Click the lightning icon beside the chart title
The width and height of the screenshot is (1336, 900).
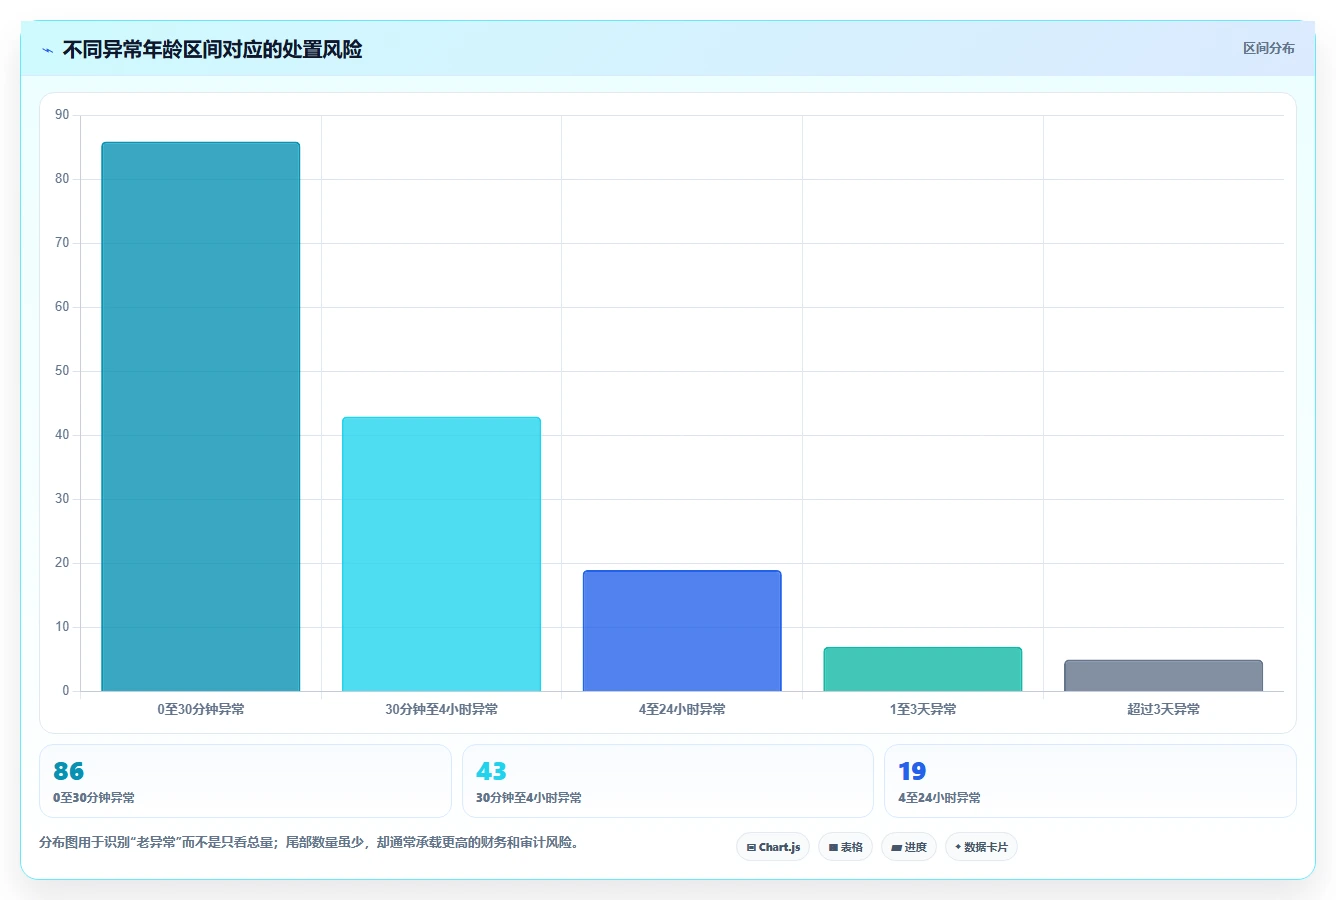coord(48,50)
